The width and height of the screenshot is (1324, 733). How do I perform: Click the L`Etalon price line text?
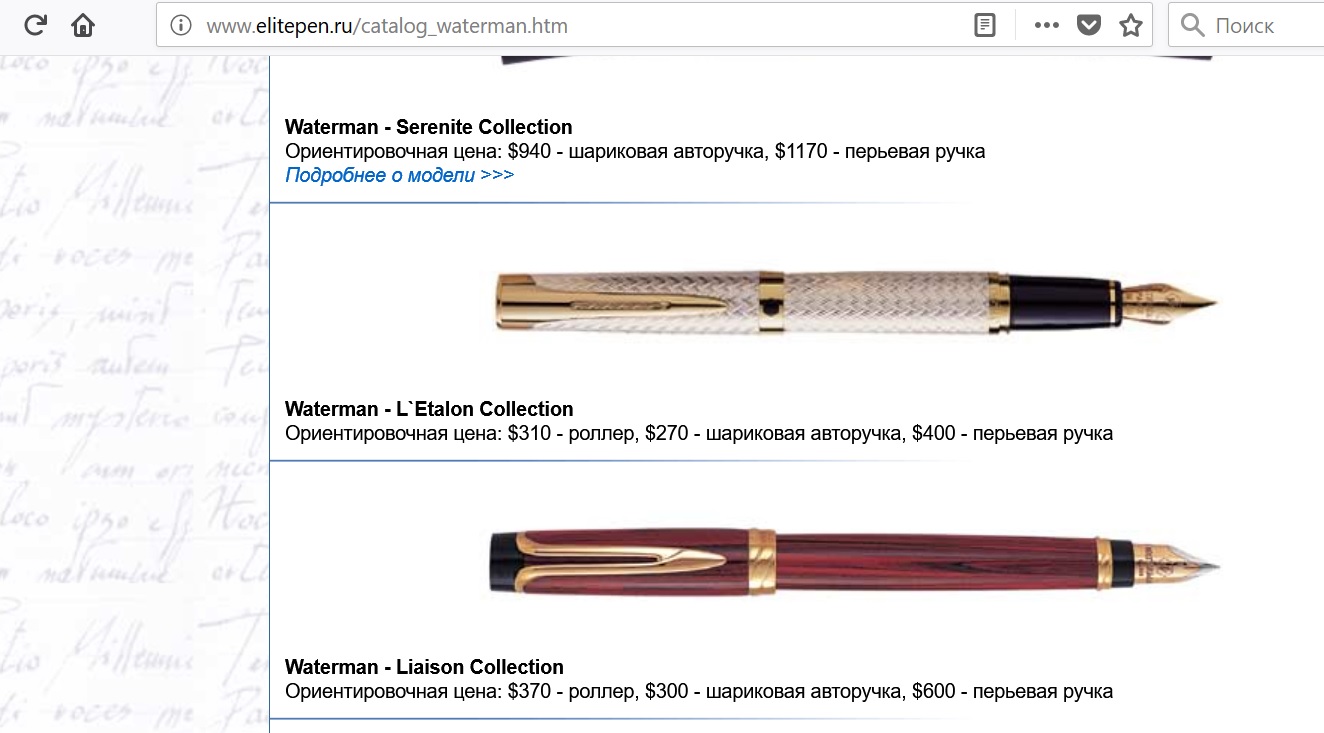point(699,434)
